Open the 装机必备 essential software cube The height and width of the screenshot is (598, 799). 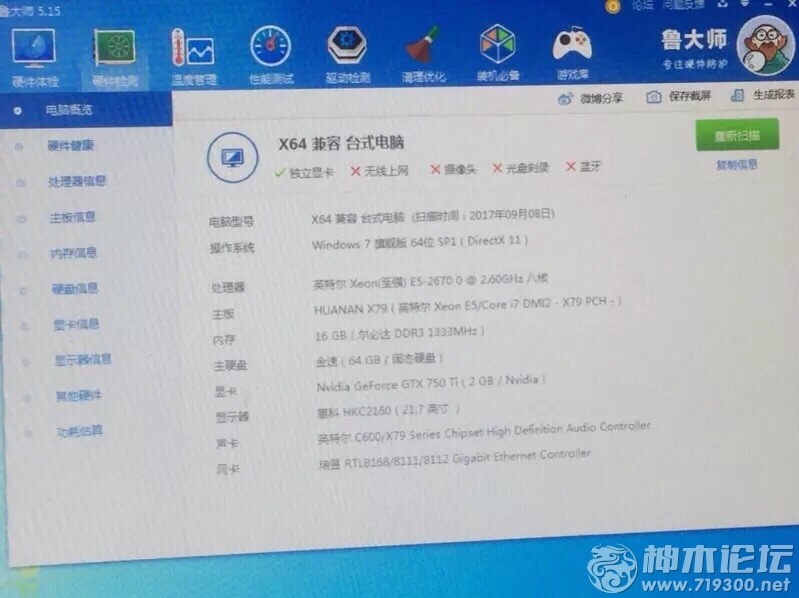point(498,53)
